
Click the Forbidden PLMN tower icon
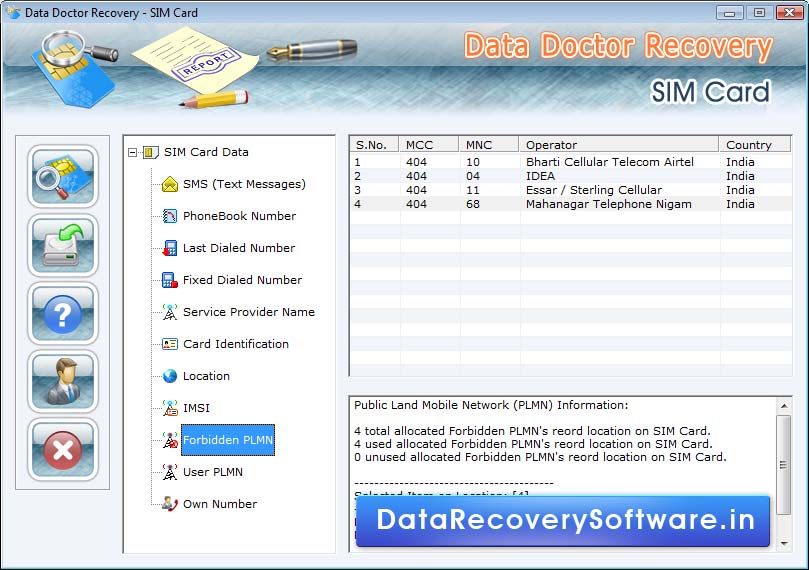[x=170, y=440]
